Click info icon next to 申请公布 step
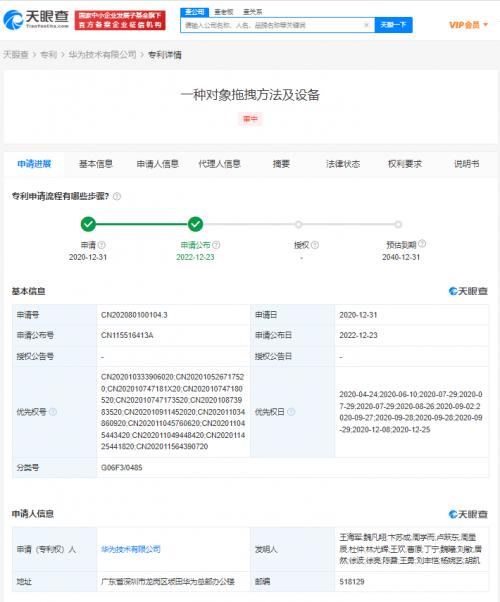 216,245
